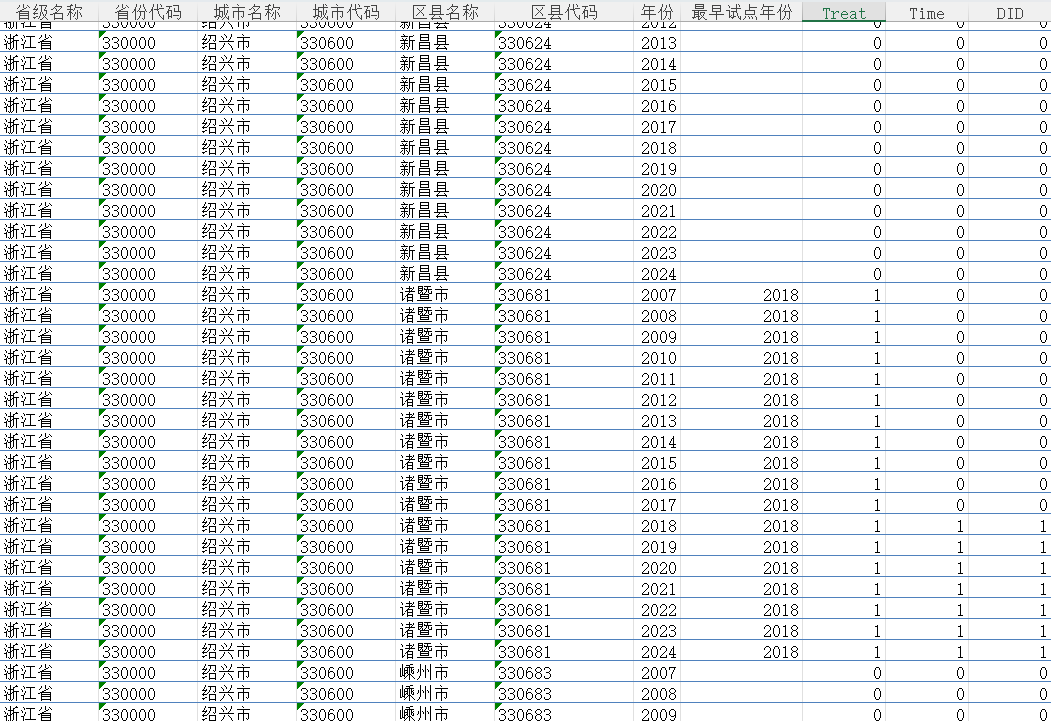Click the 年份 column header
Viewport: 1051px width, 721px height.
[657, 12]
